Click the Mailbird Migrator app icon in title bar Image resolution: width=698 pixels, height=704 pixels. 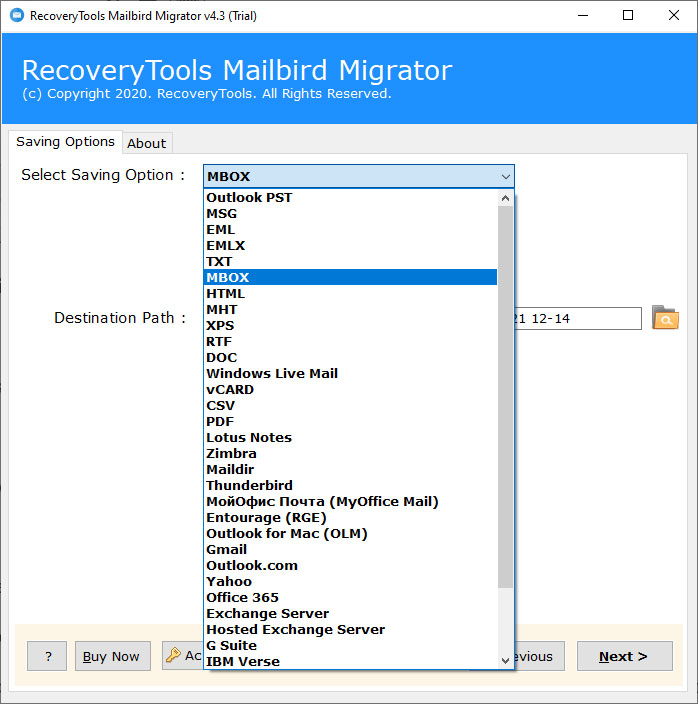17,16
